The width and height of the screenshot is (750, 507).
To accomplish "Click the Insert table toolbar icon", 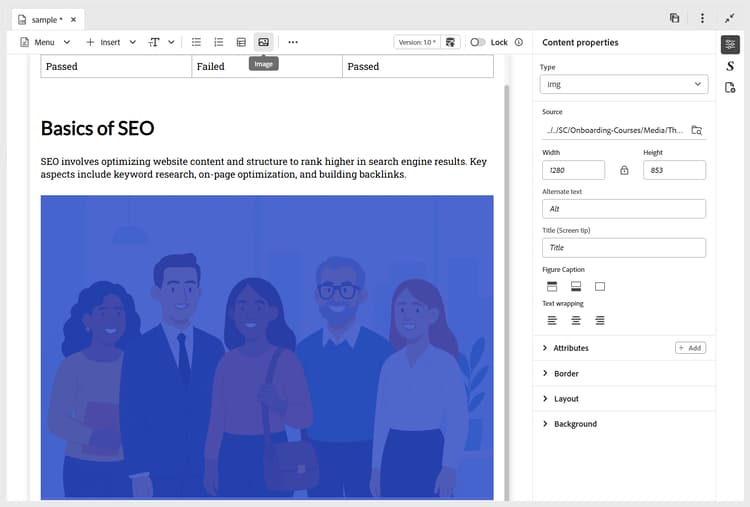I will coord(241,42).
